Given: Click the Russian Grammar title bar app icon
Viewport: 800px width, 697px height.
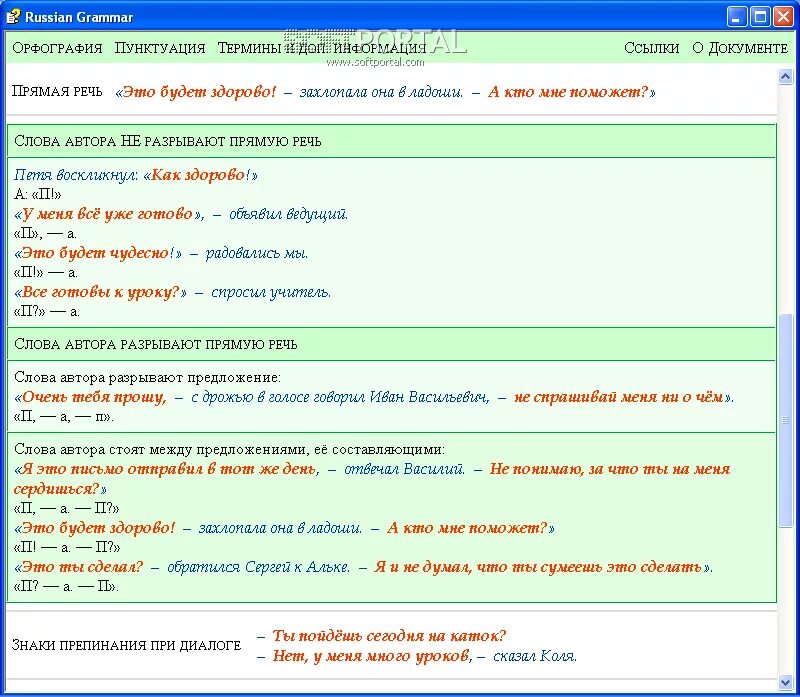Looking at the screenshot, I should point(13,17).
